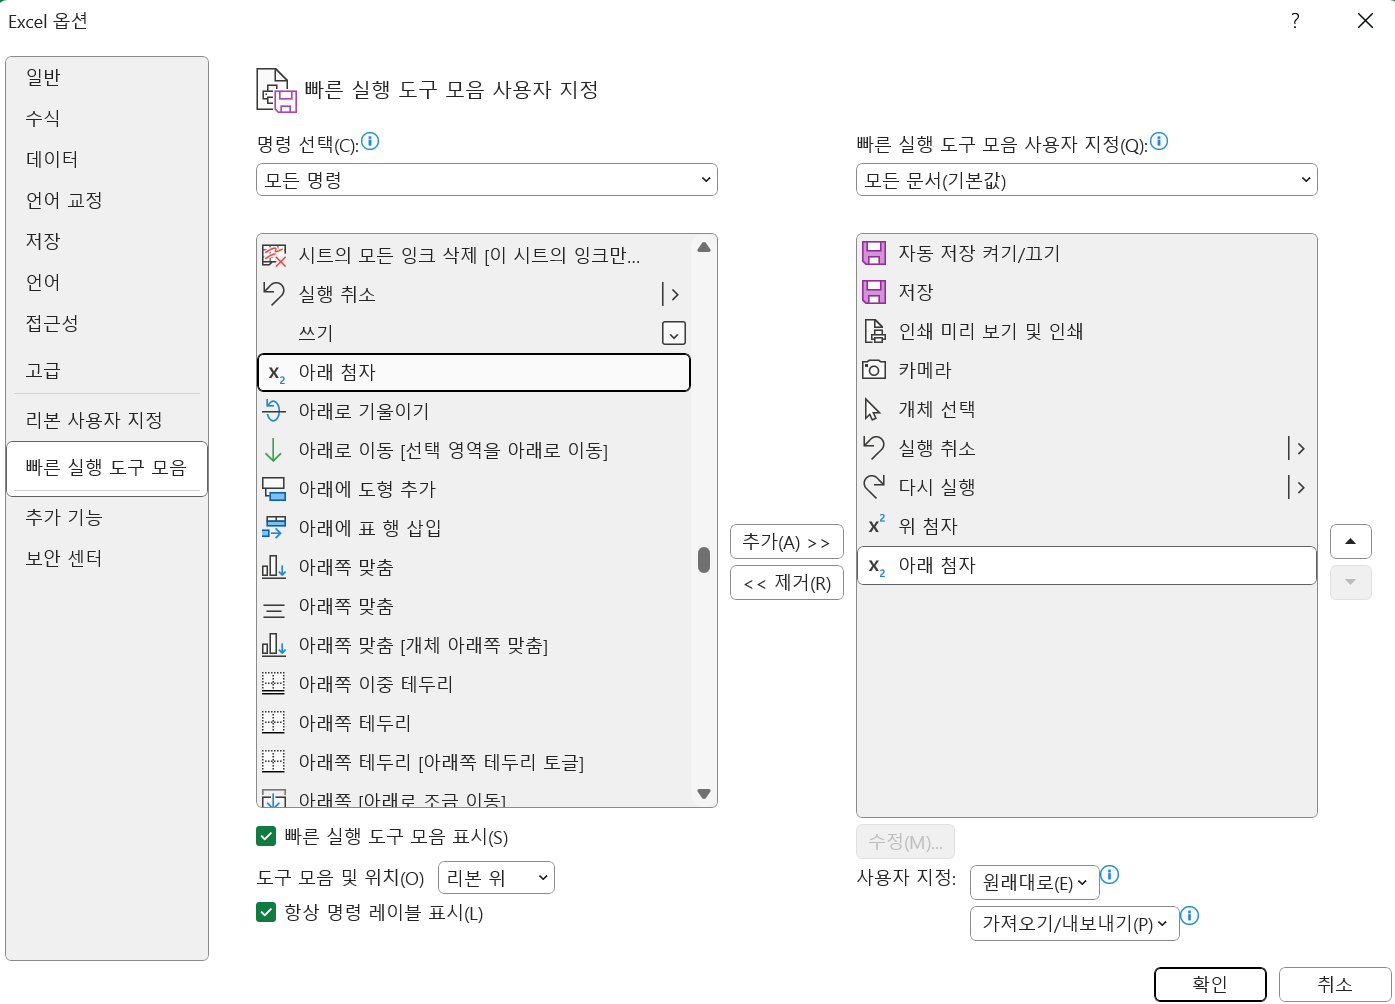
Task: Click the superscript (위 첨자) icon
Action: click(x=876, y=525)
